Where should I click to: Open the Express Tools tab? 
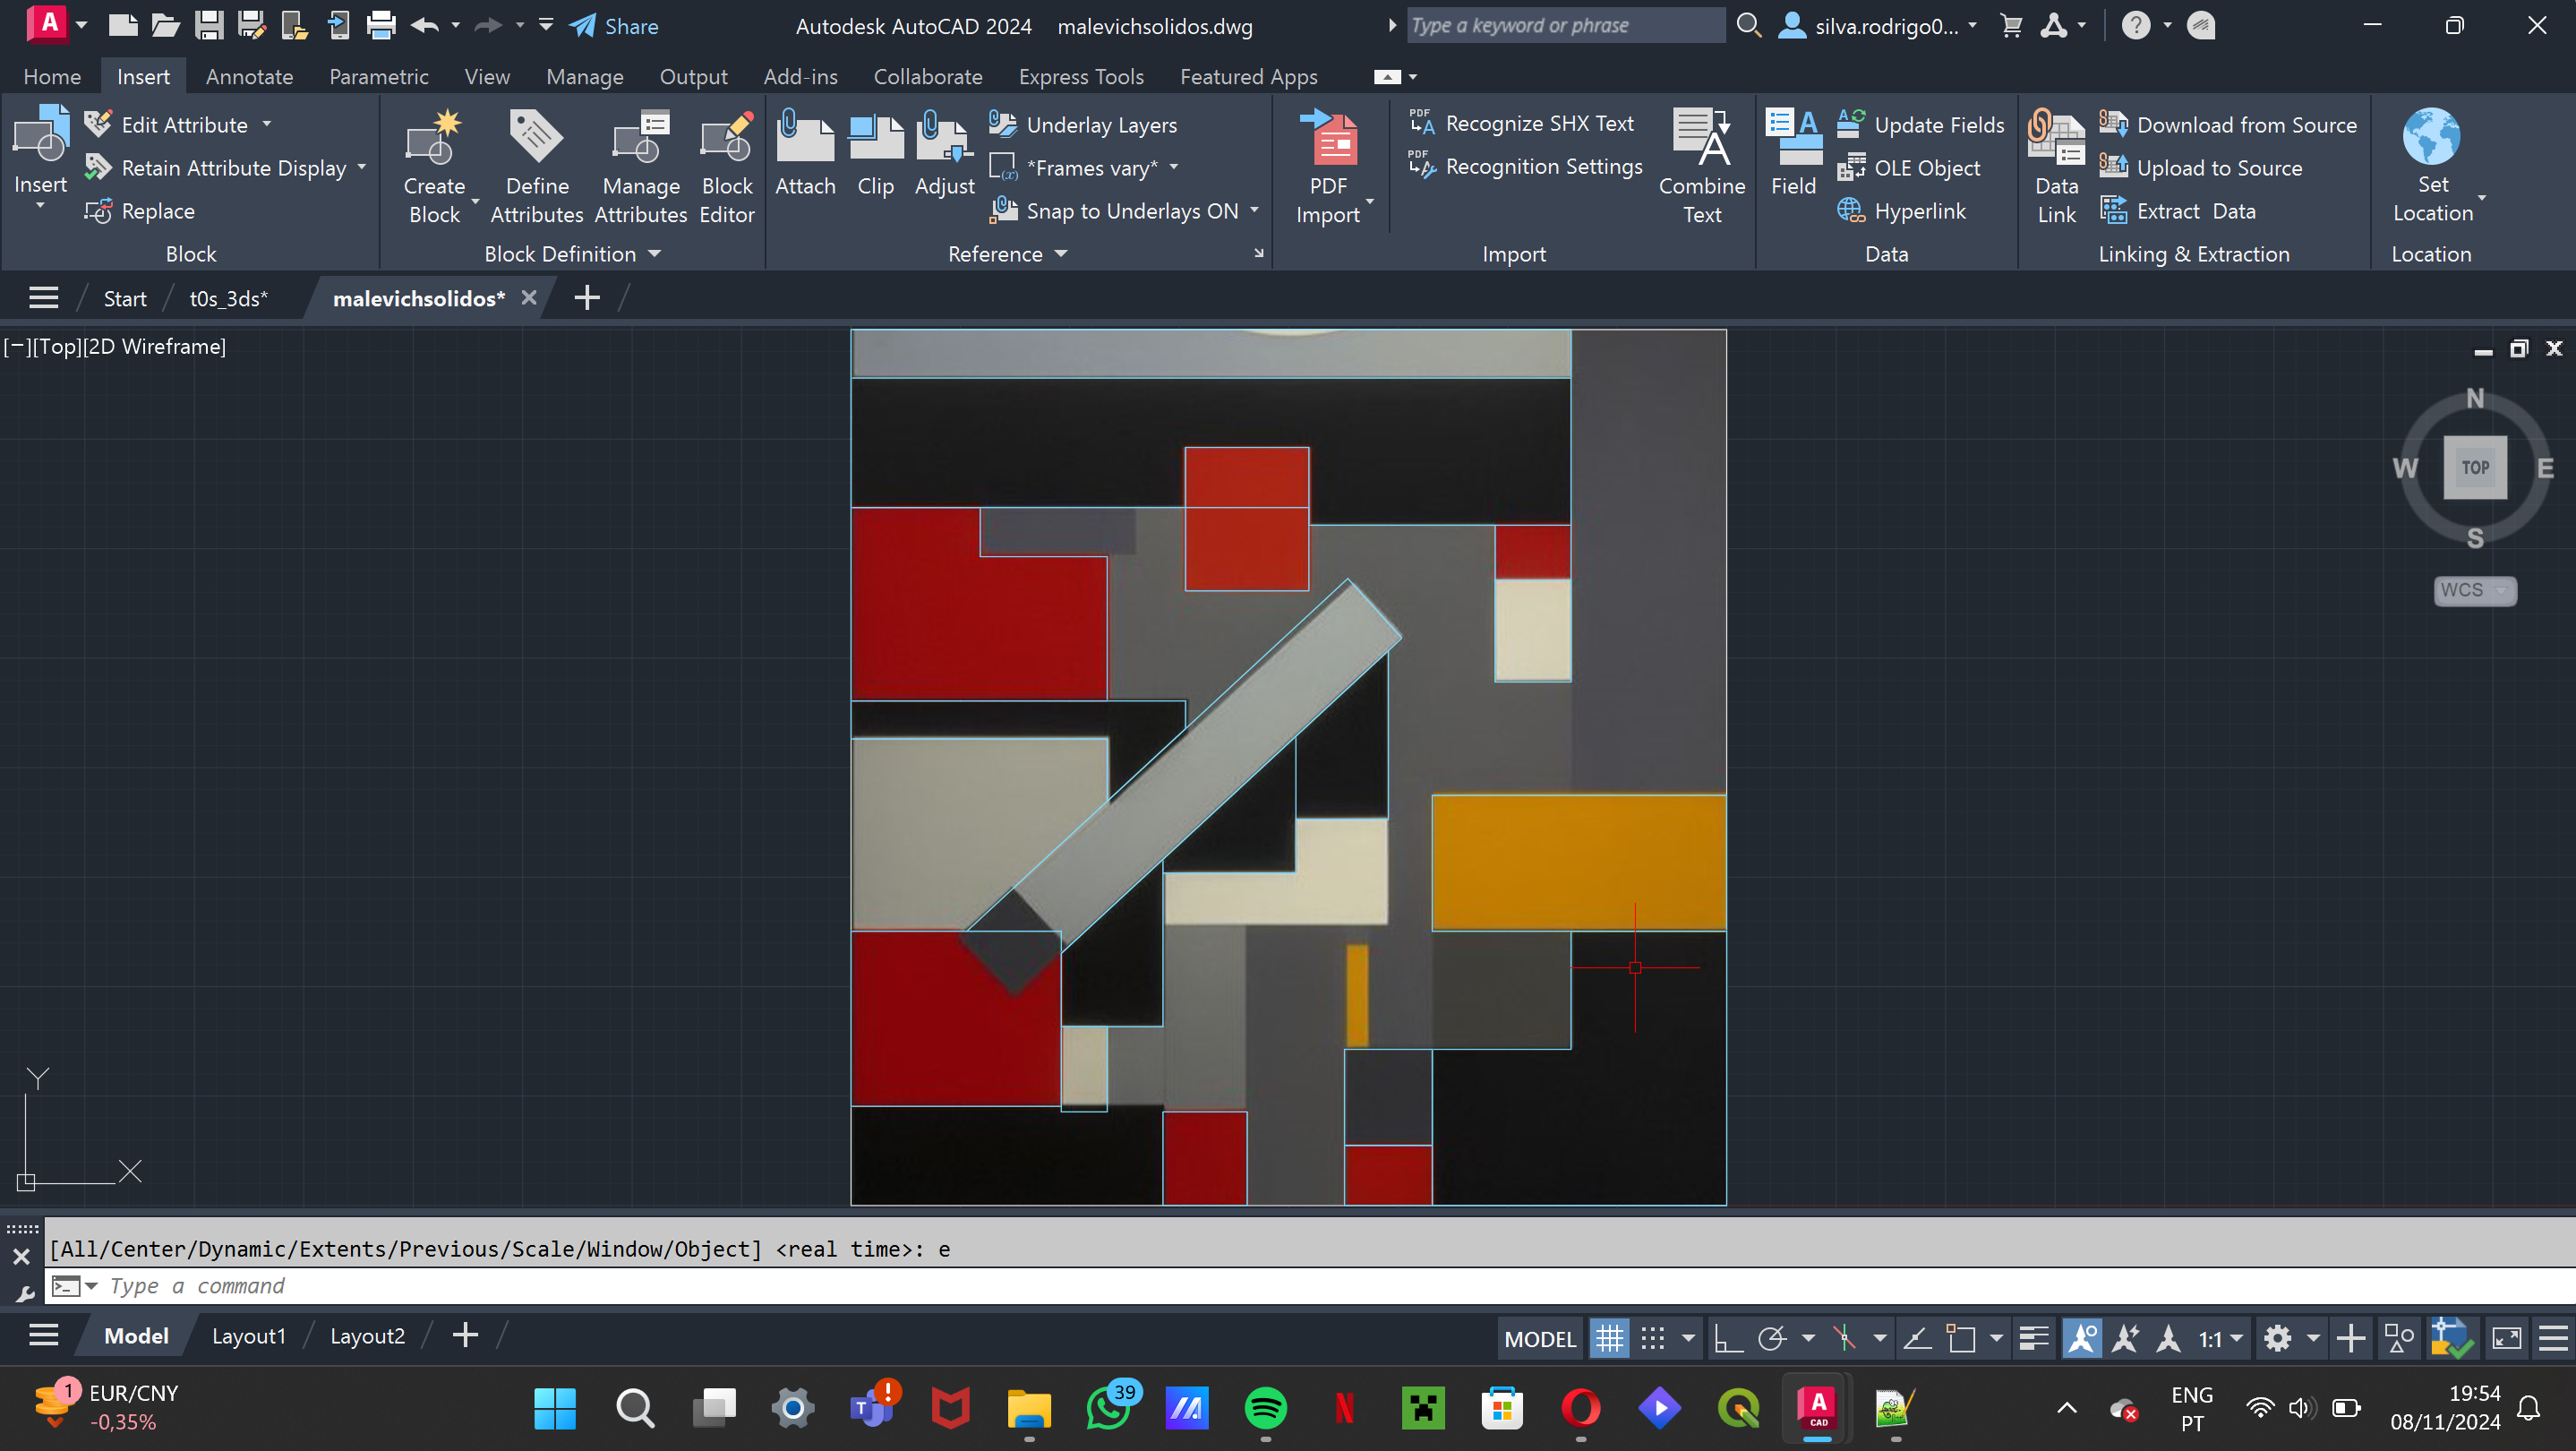coord(1081,76)
